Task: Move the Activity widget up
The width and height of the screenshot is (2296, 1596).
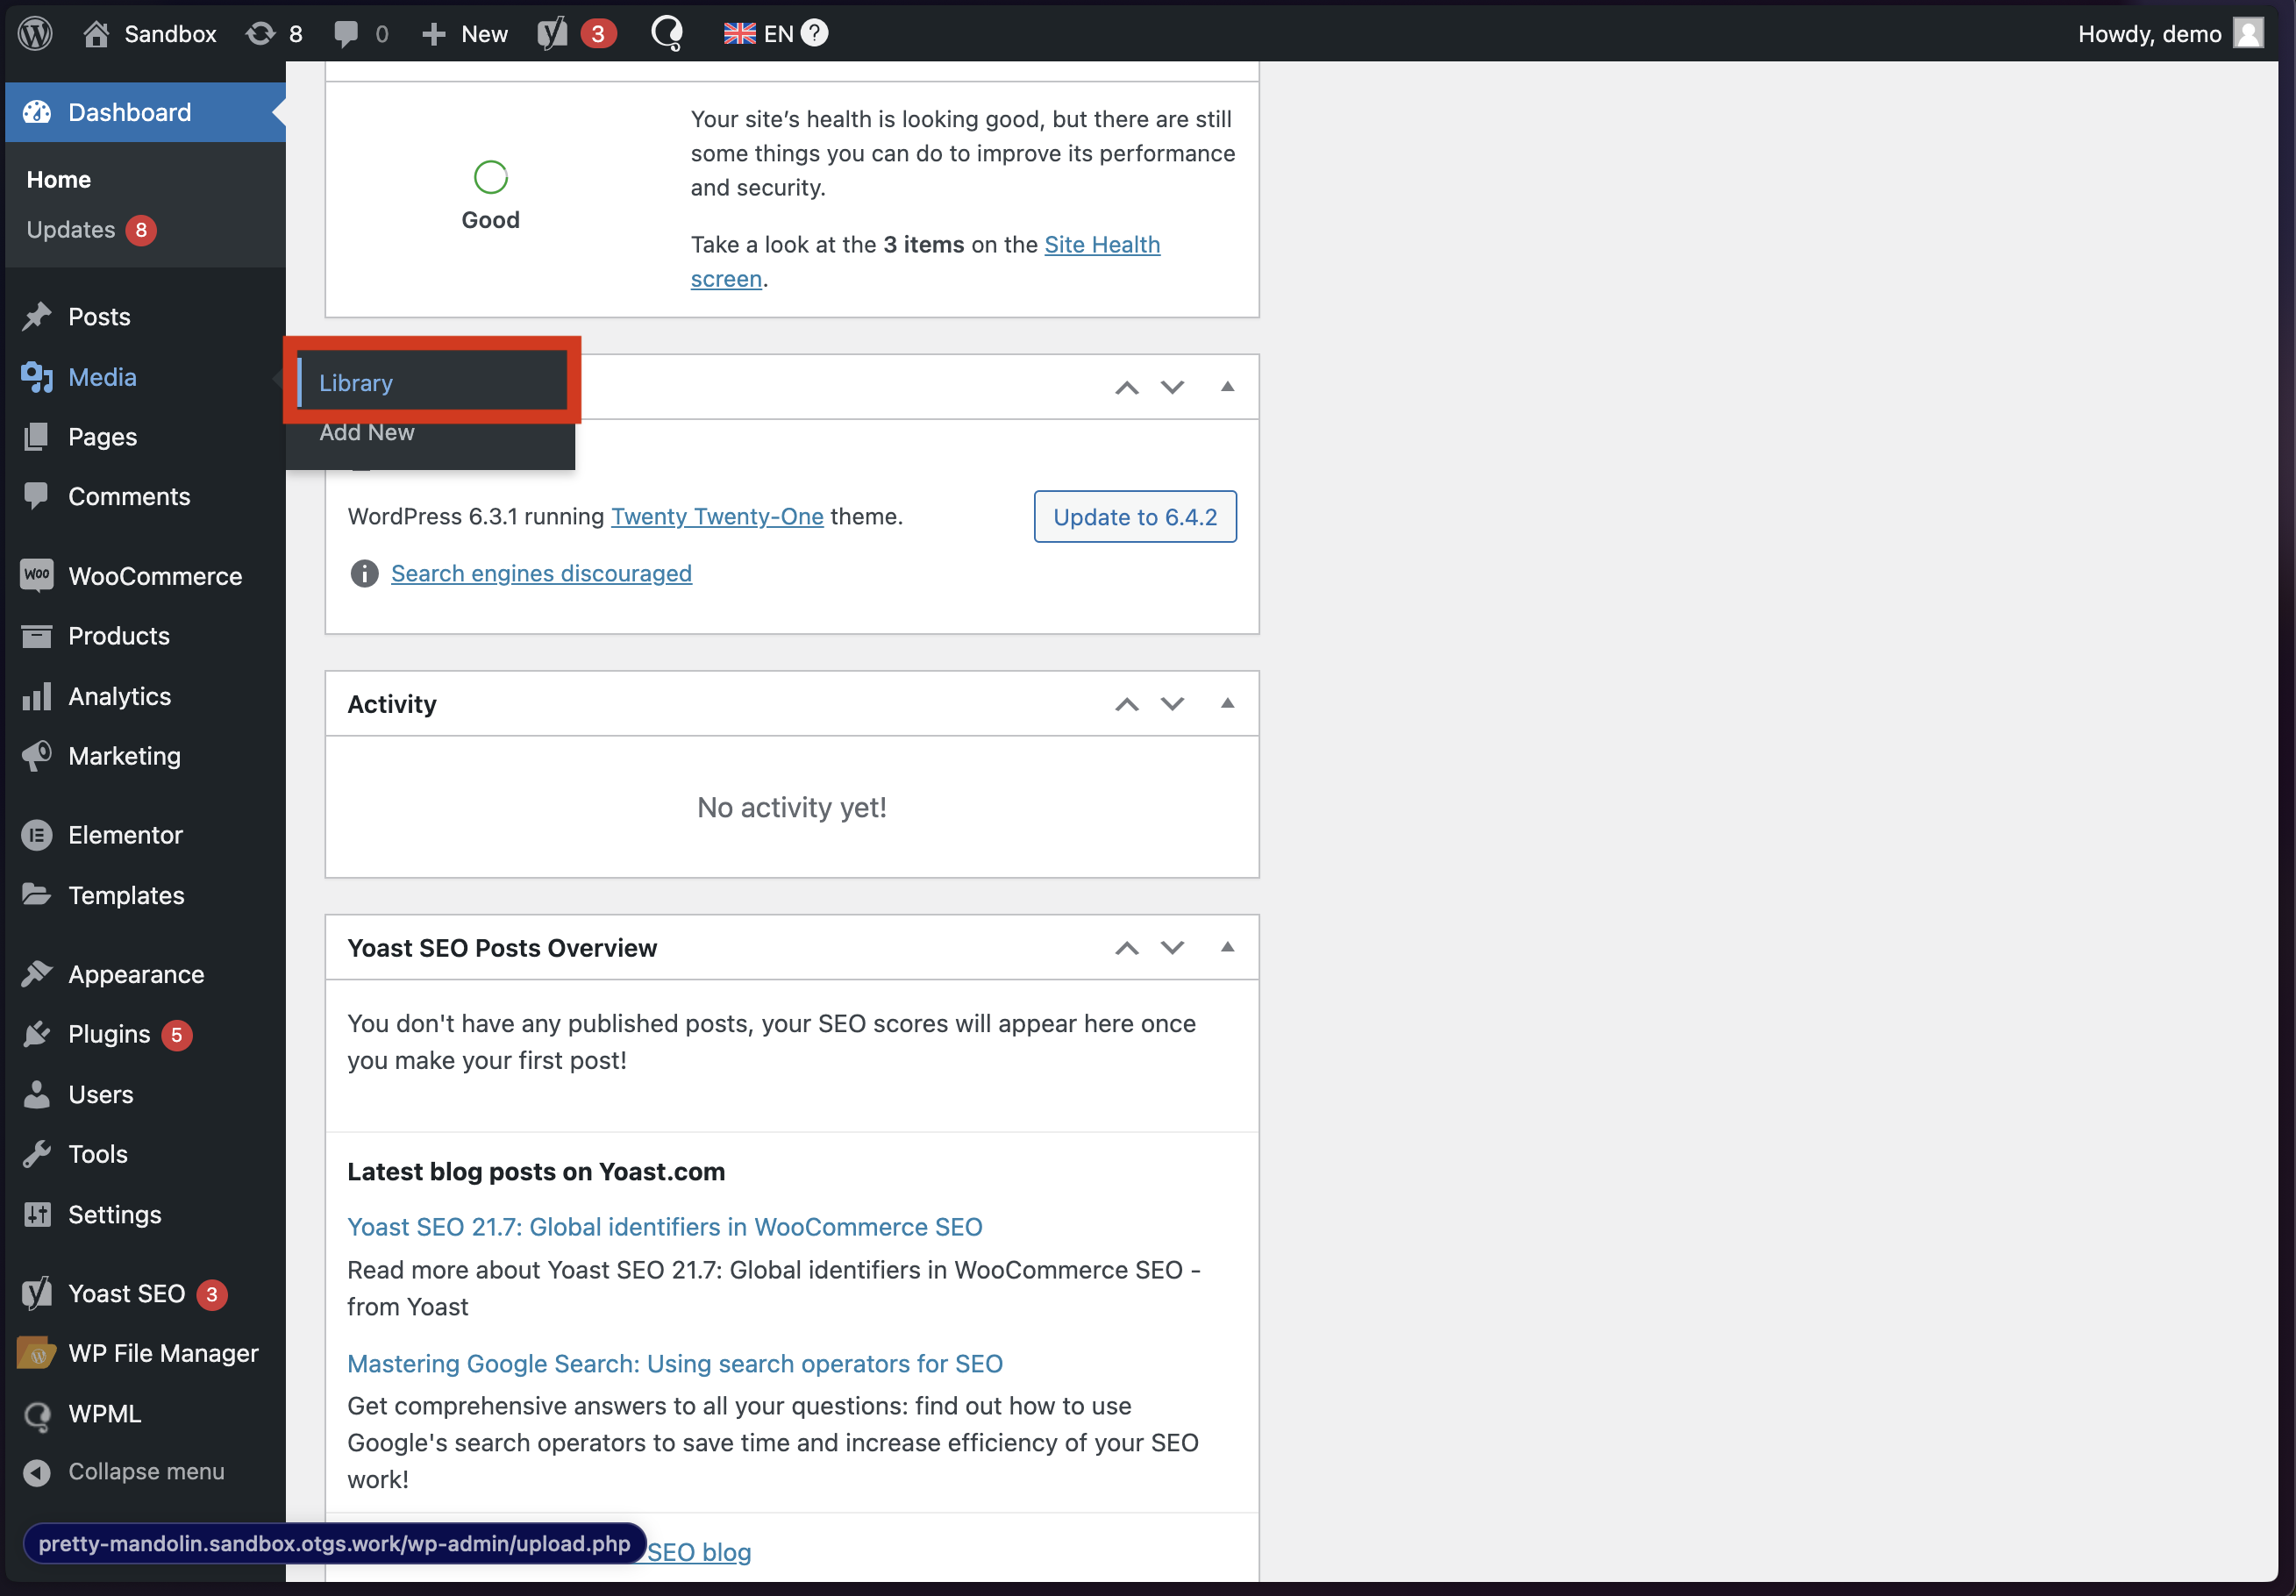Action: coord(1127,704)
